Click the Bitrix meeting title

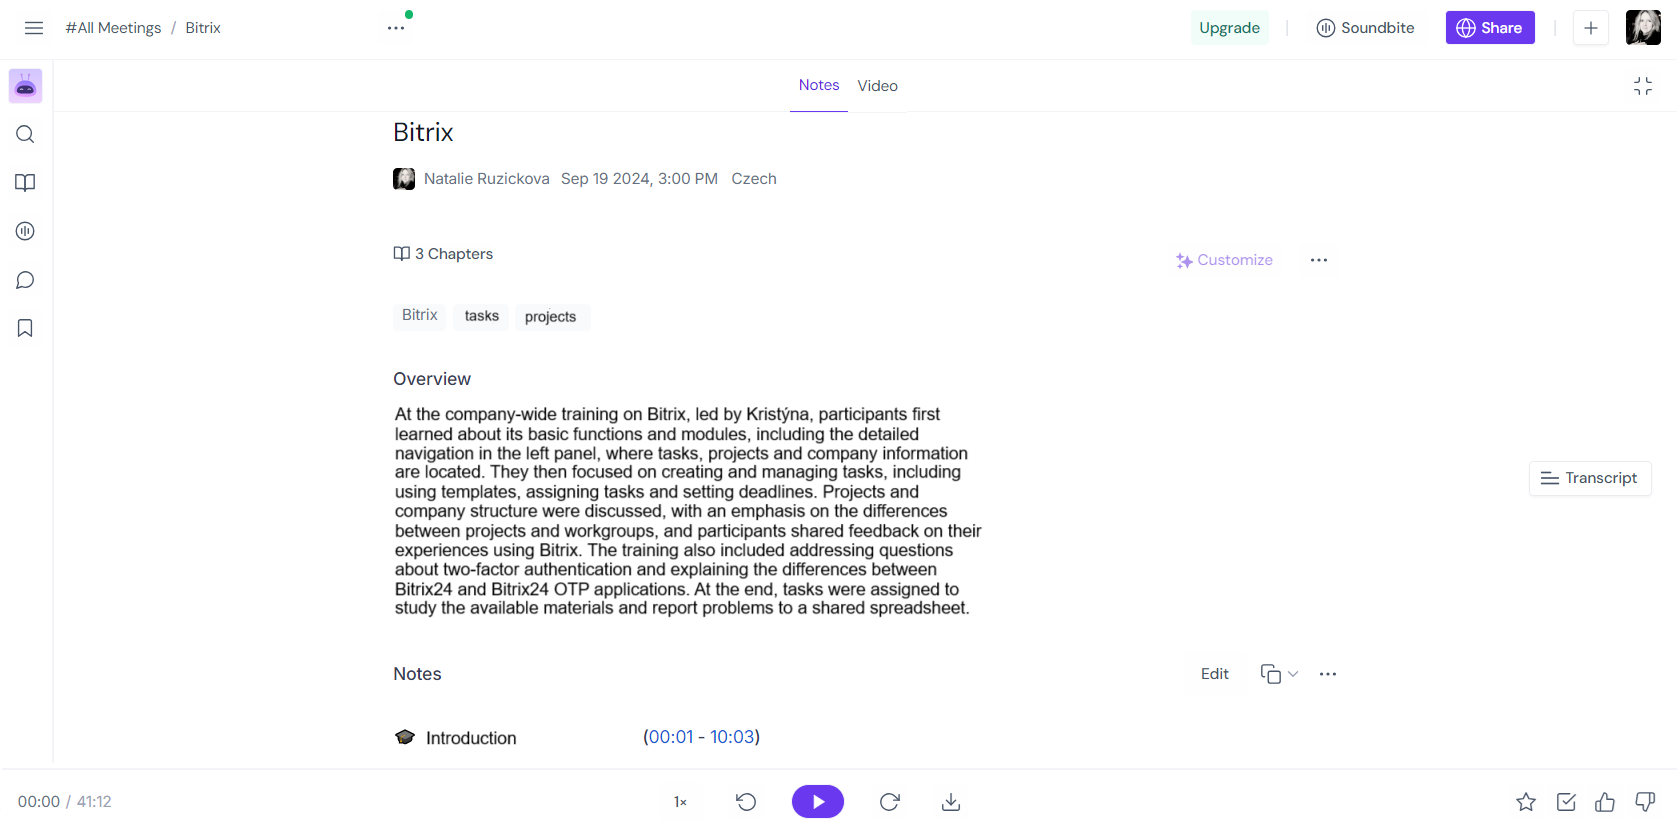click(423, 132)
